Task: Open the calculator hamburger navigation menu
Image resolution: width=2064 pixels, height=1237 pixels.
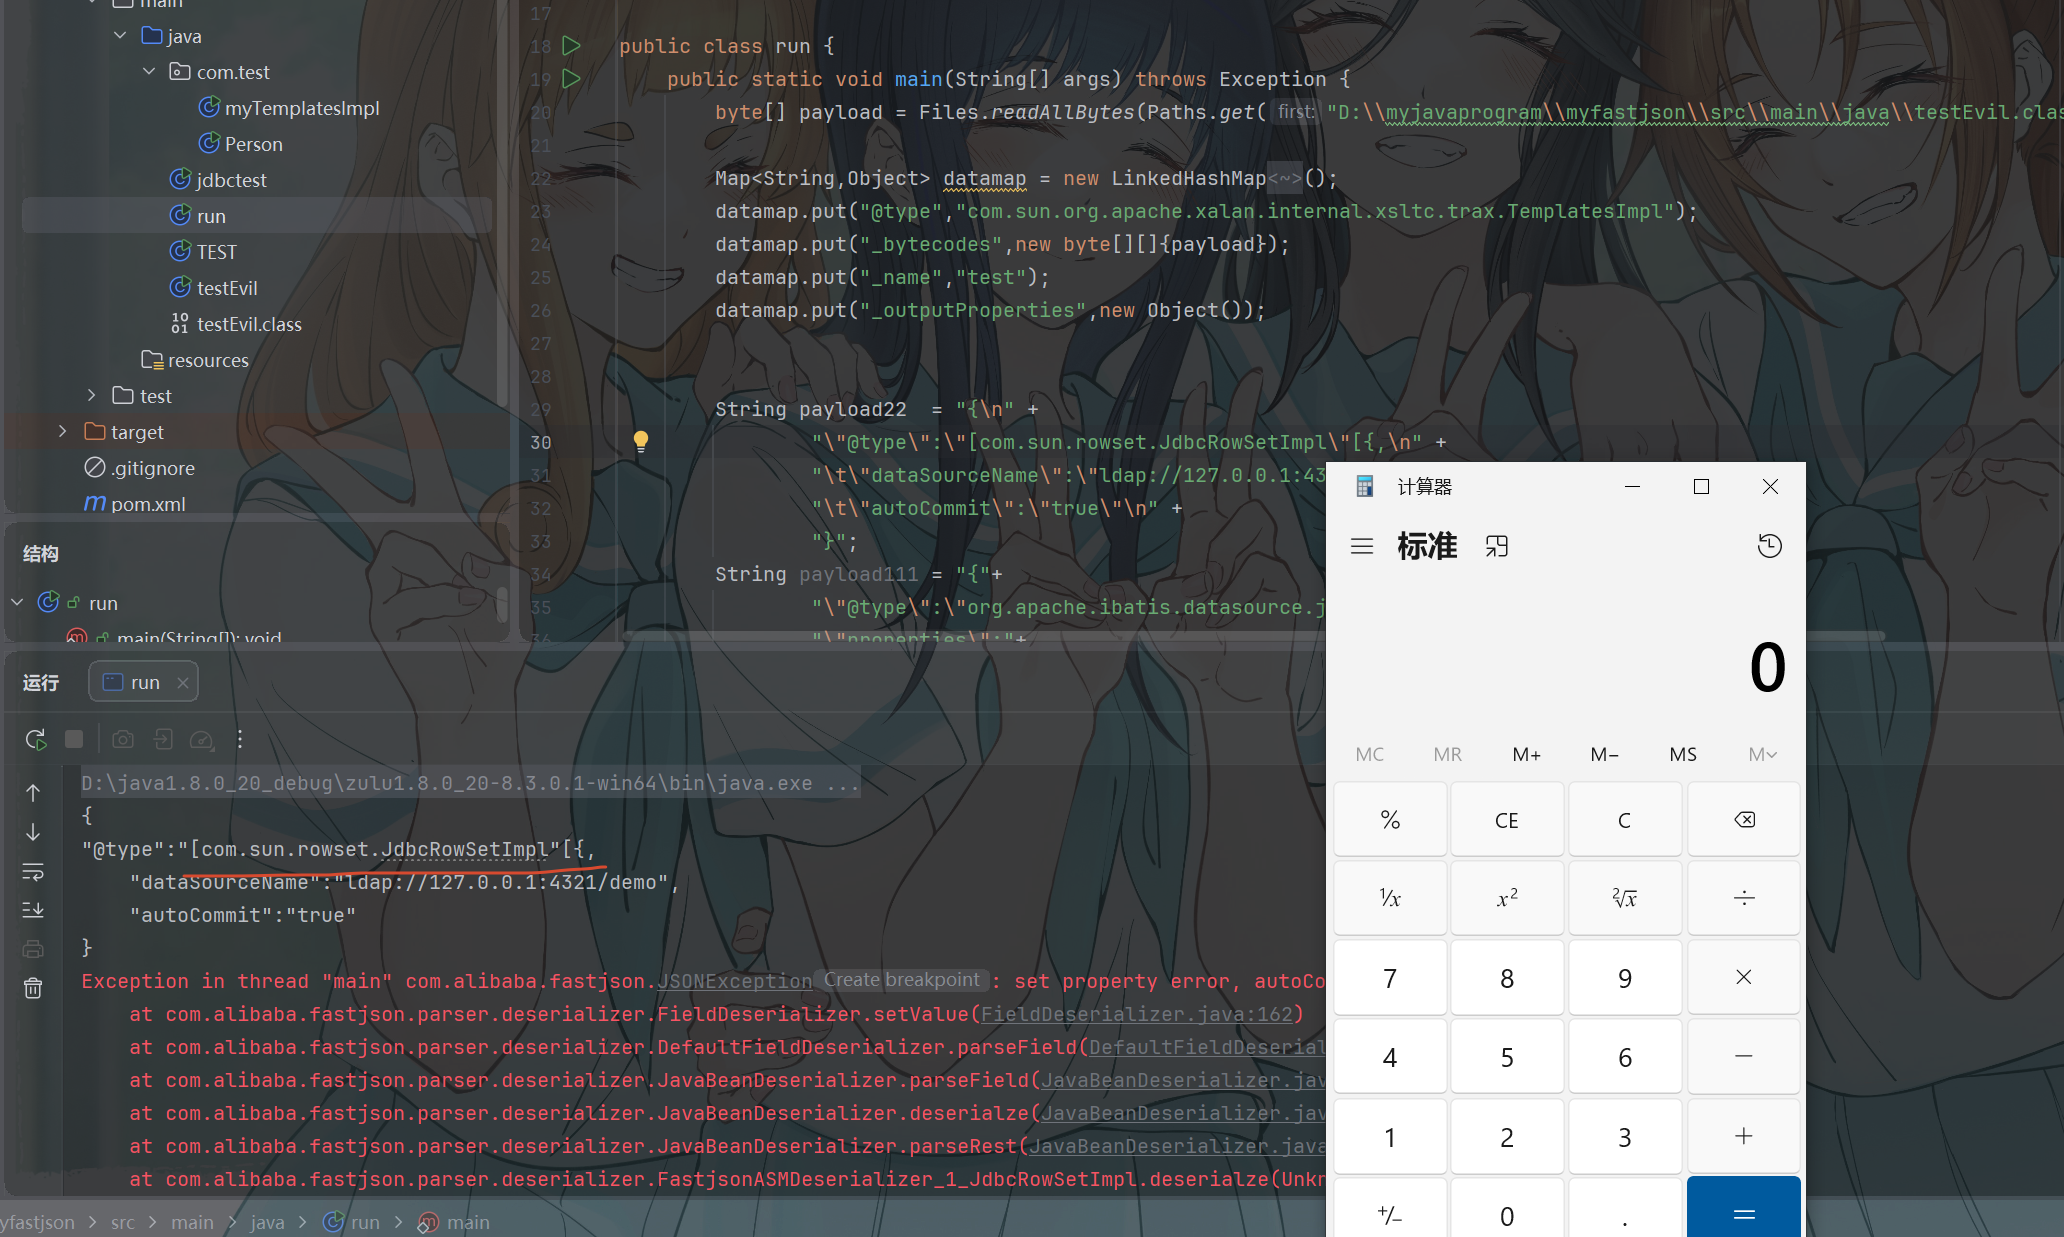Action: click(1362, 546)
